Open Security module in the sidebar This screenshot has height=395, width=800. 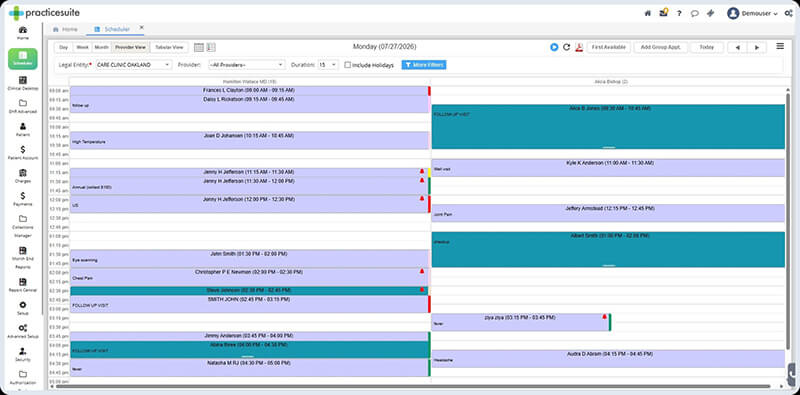point(22,355)
